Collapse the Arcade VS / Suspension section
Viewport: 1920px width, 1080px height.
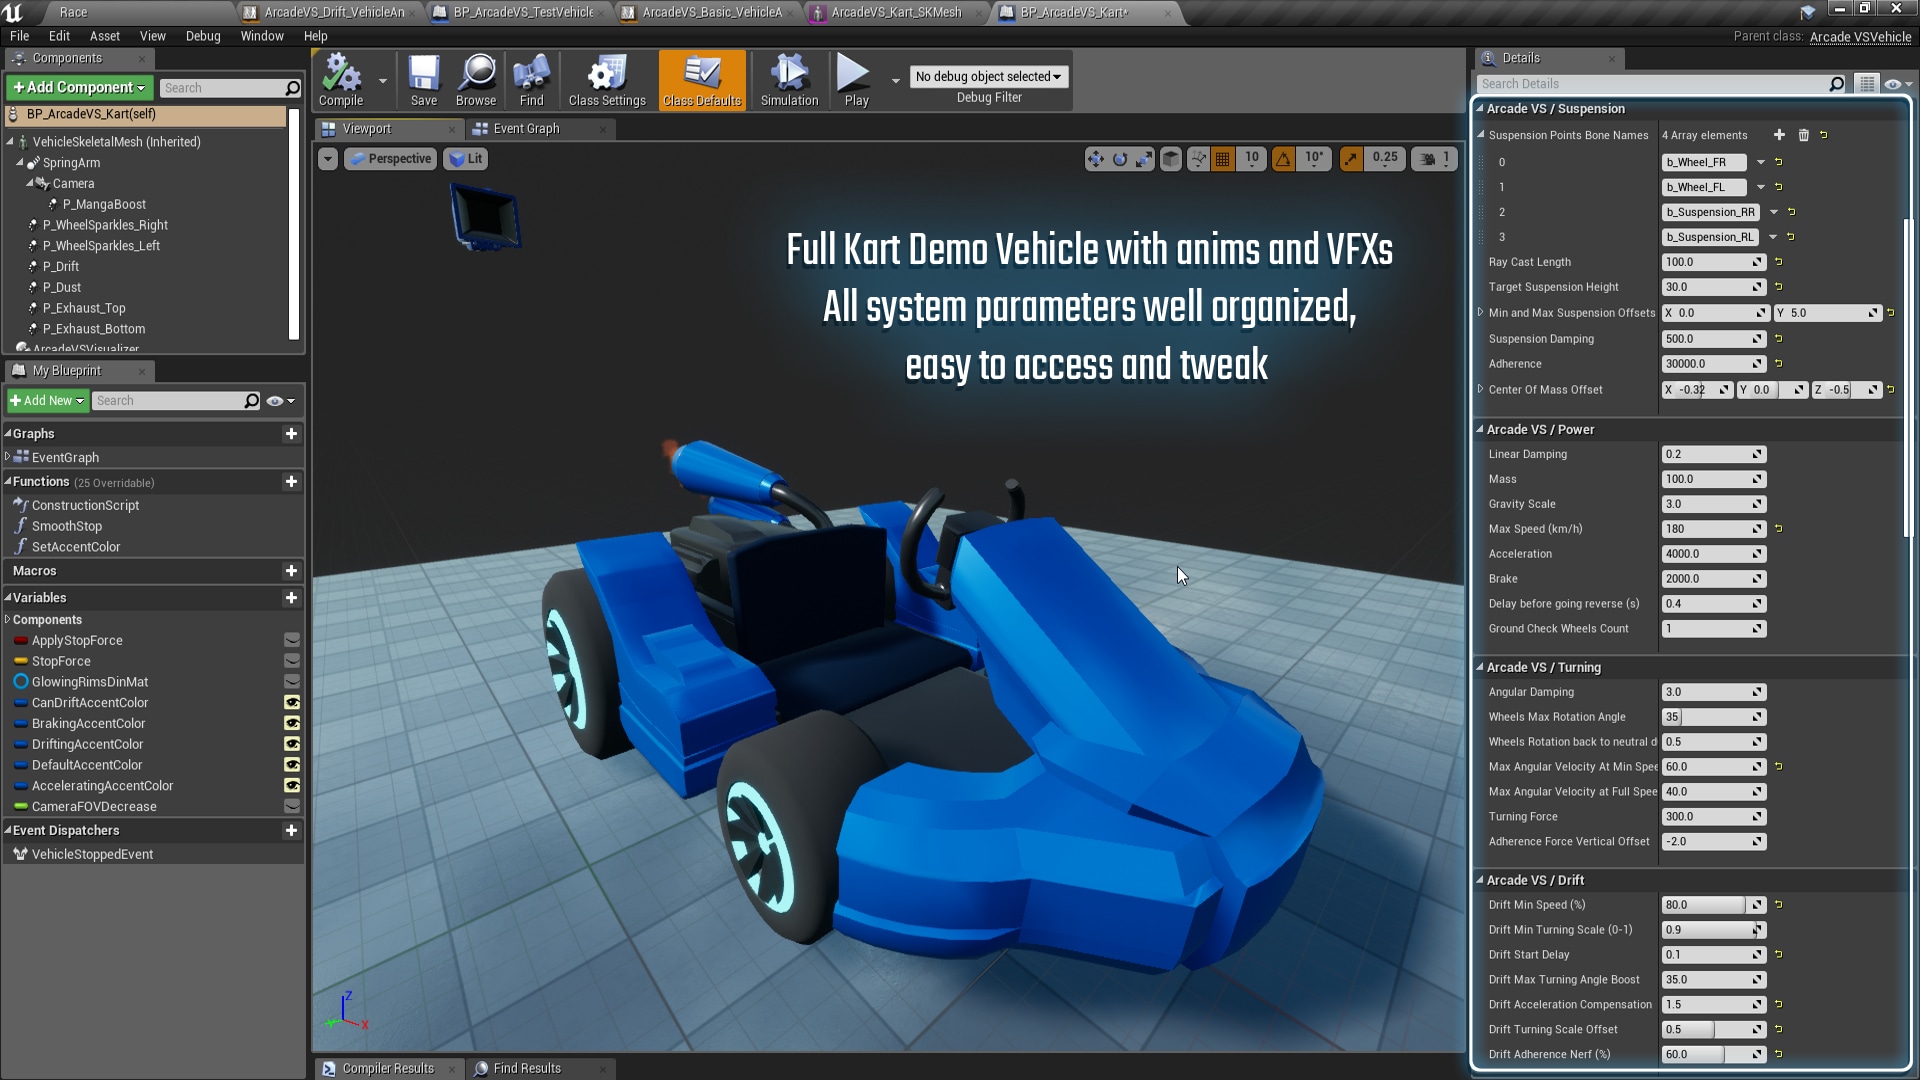click(1481, 108)
